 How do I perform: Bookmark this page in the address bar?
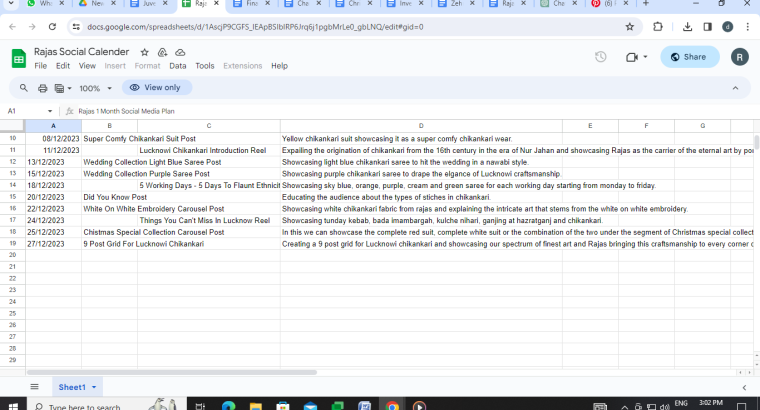coord(629,27)
